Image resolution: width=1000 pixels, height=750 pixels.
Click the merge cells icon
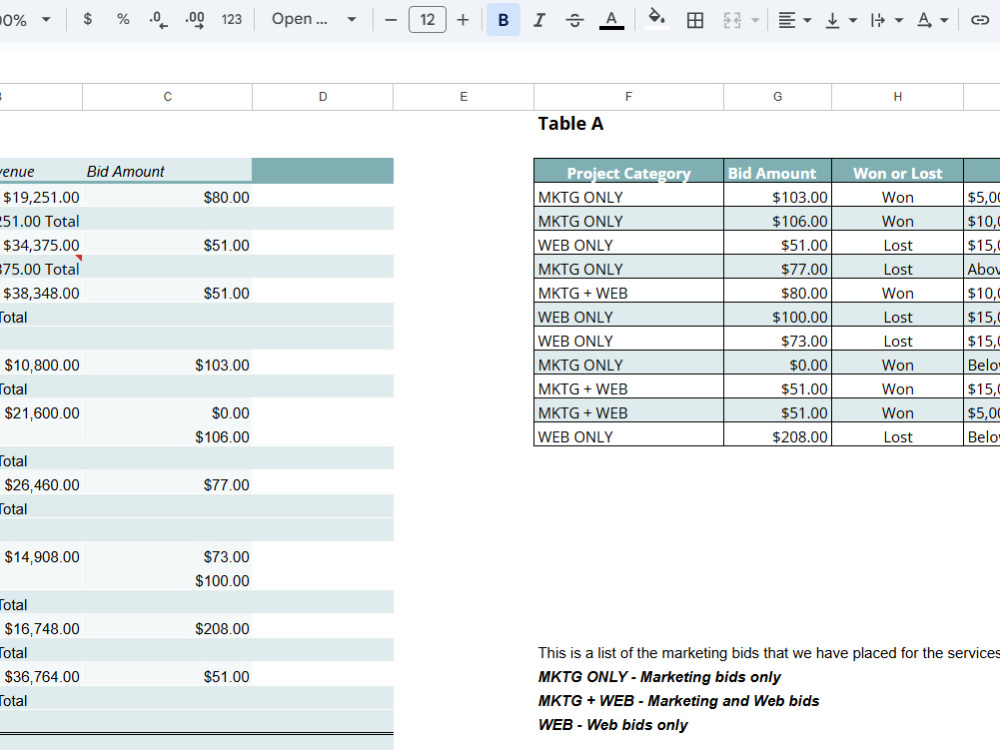[x=732, y=20]
